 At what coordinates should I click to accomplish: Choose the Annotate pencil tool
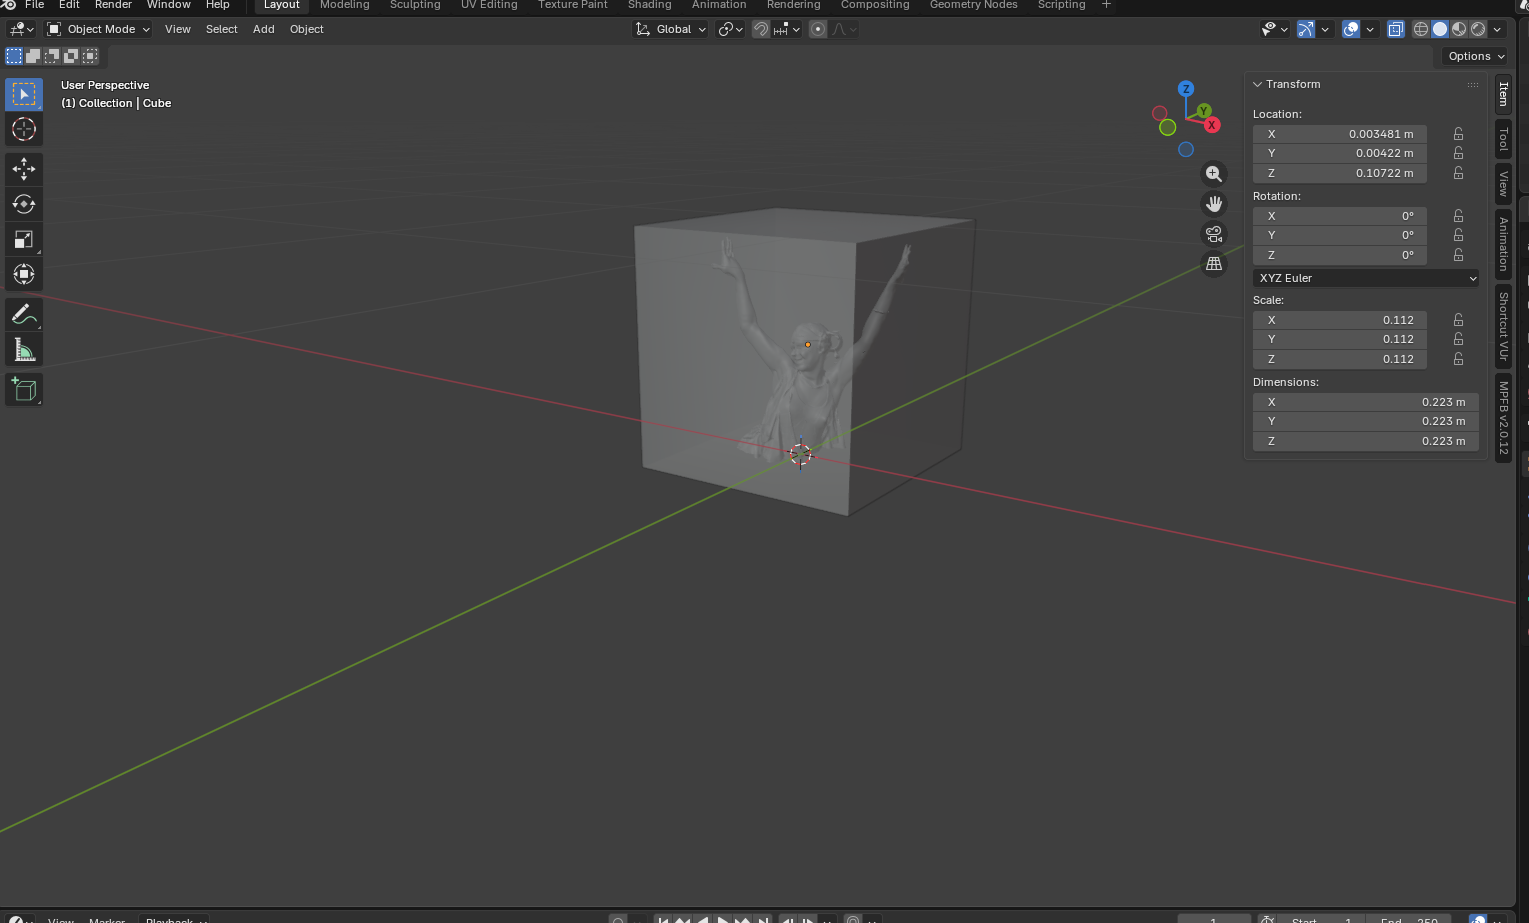coord(24,315)
